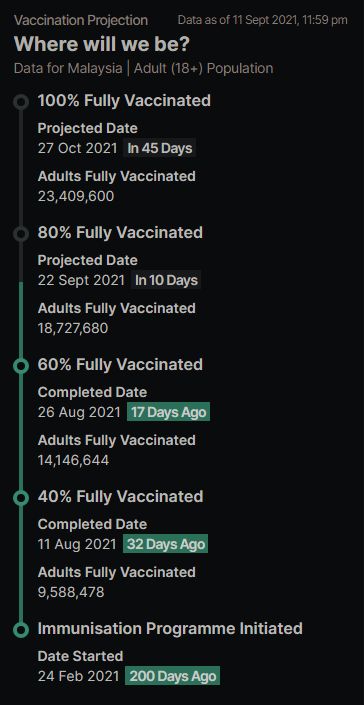Viewport: 364px width, 705px height.
Task: Click the 40% Fully Vaccinated green circle
Action: point(21,498)
